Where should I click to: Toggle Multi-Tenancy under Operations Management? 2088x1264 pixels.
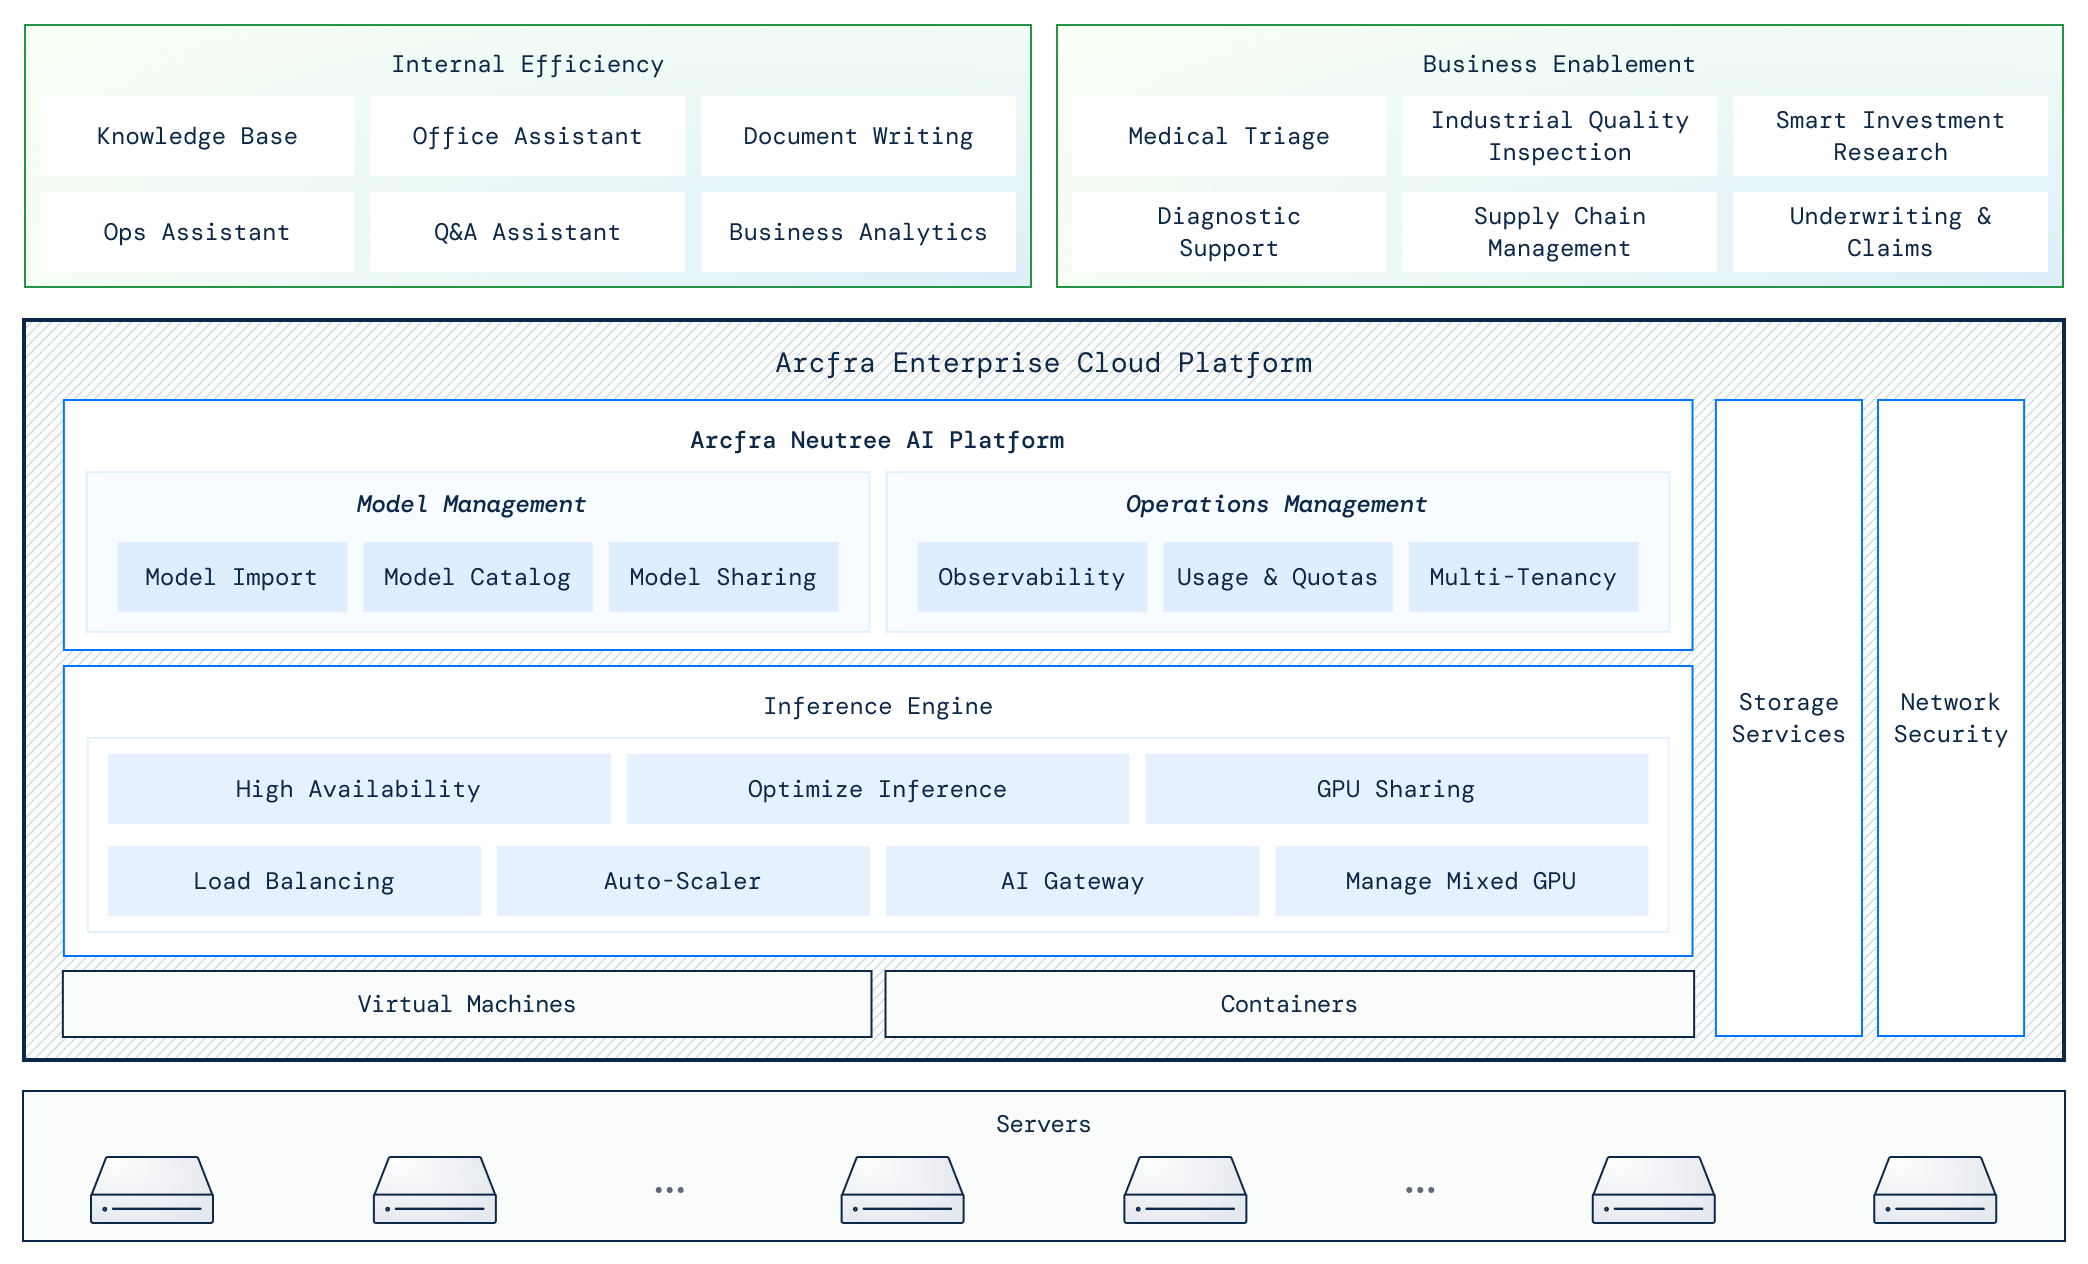pos(1522,577)
